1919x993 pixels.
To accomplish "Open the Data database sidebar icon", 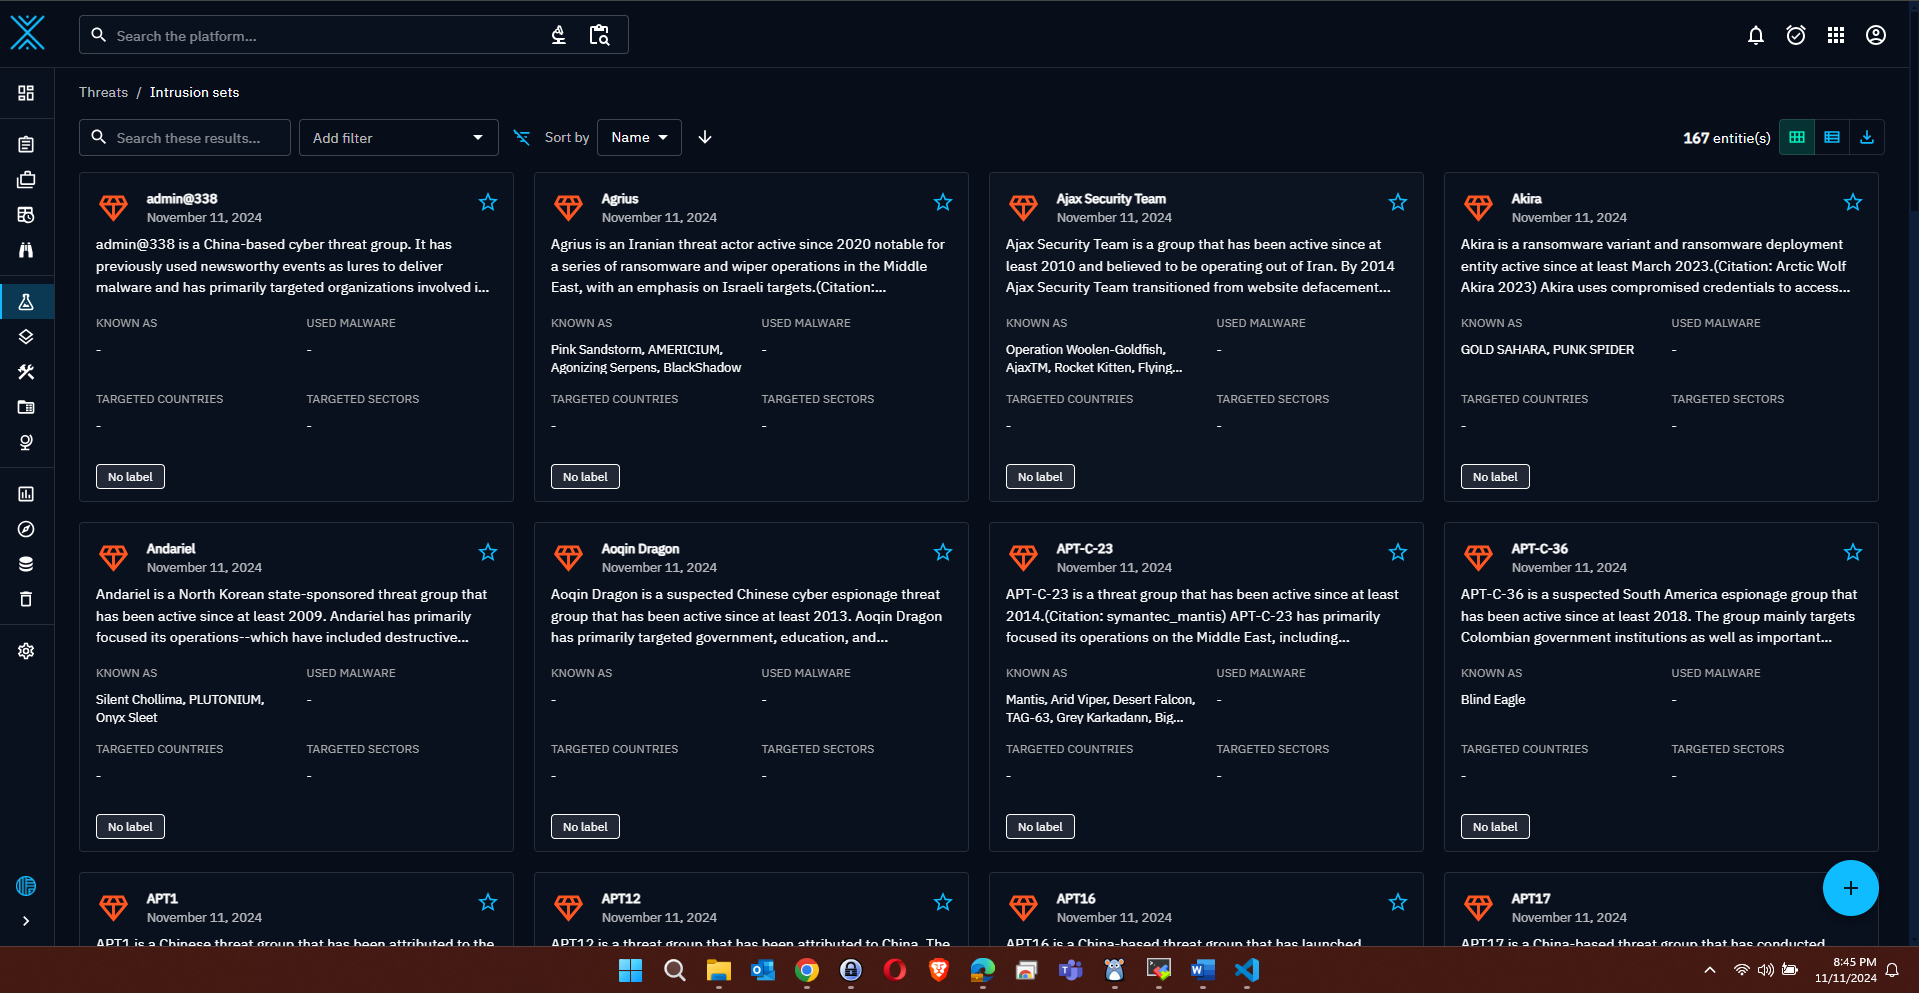I will [26, 564].
